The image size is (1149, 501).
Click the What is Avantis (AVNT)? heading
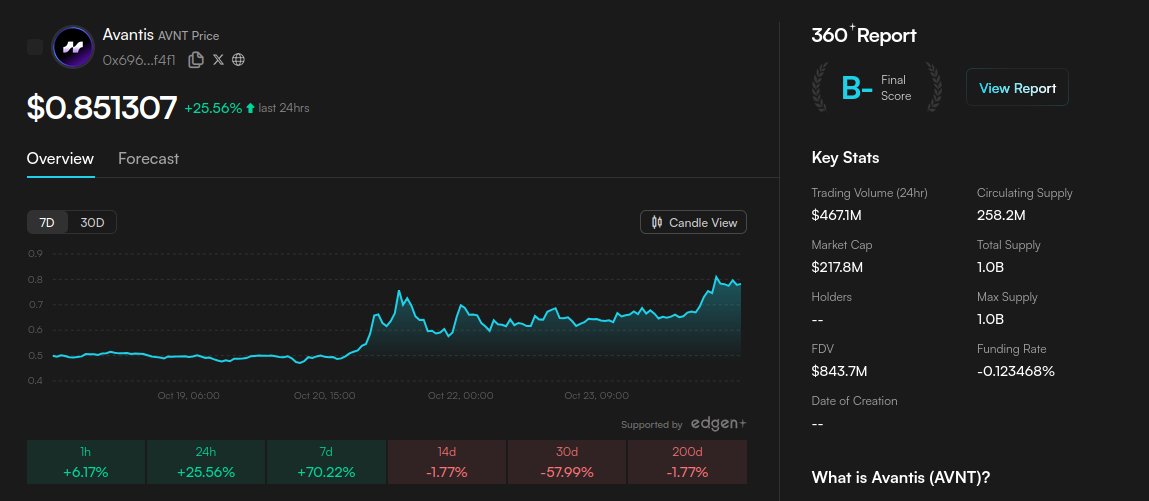901,478
